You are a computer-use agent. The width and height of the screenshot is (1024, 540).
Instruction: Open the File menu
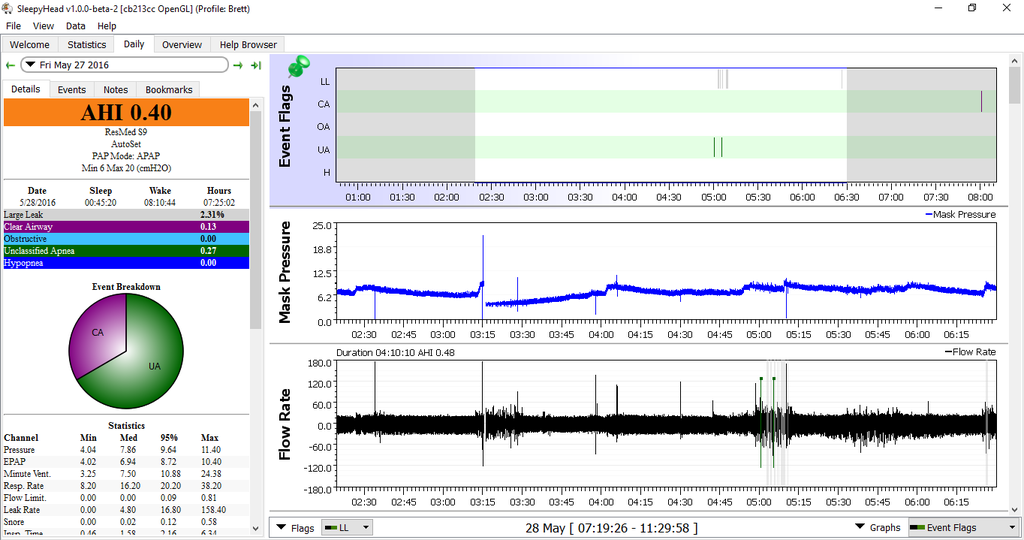(x=13, y=26)
